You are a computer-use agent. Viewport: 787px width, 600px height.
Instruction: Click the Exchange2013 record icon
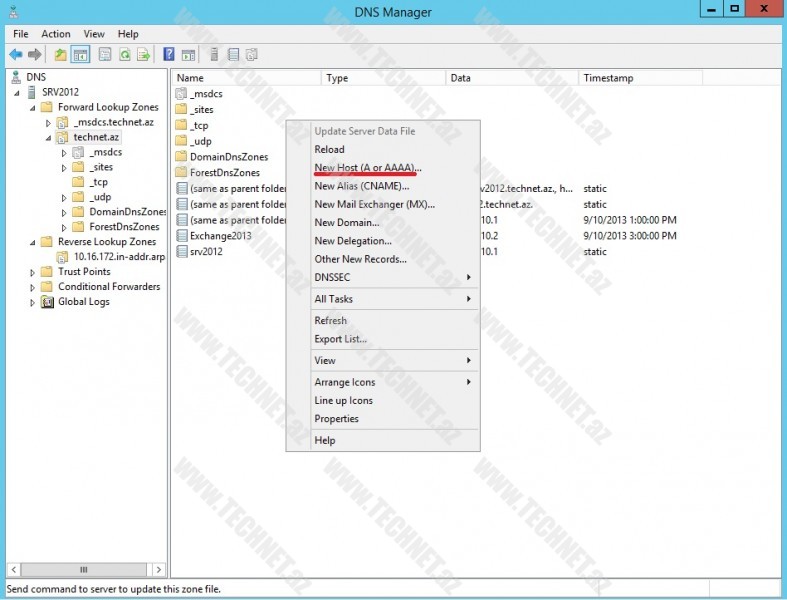click(x=181, y=236)
